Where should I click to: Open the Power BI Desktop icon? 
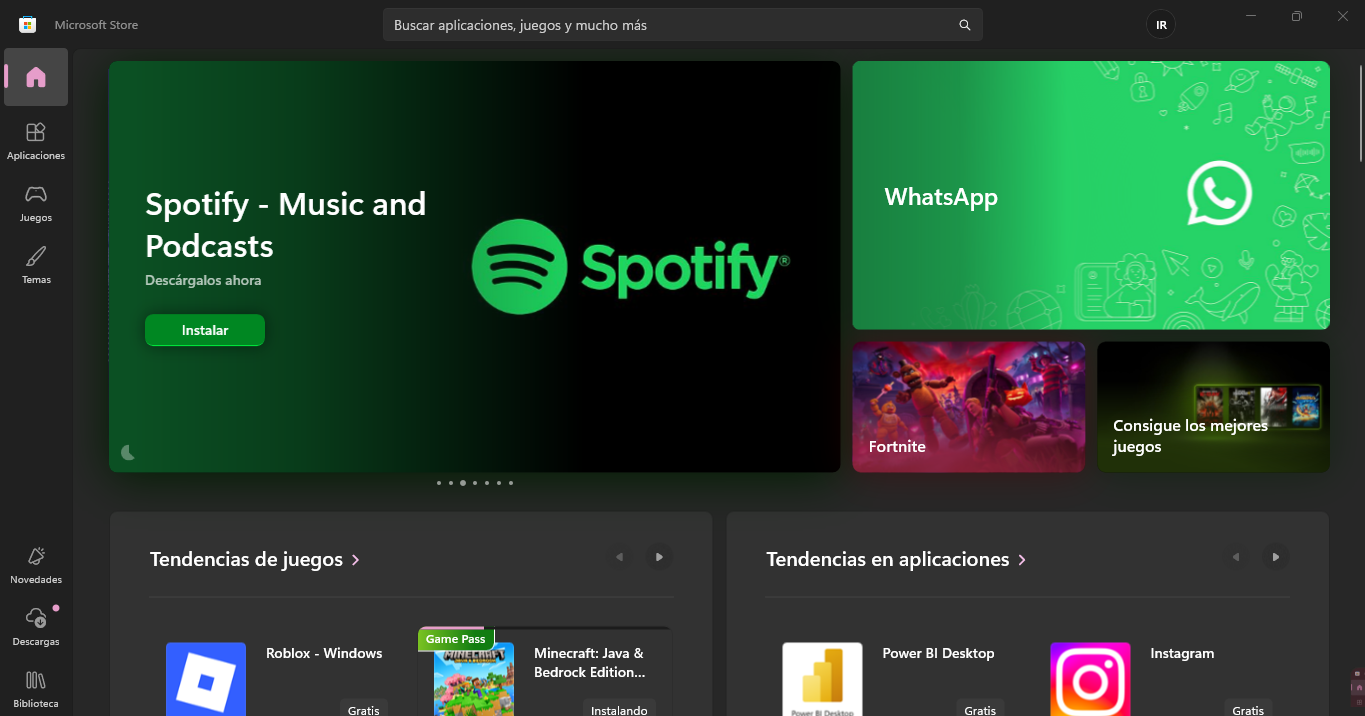822,679
